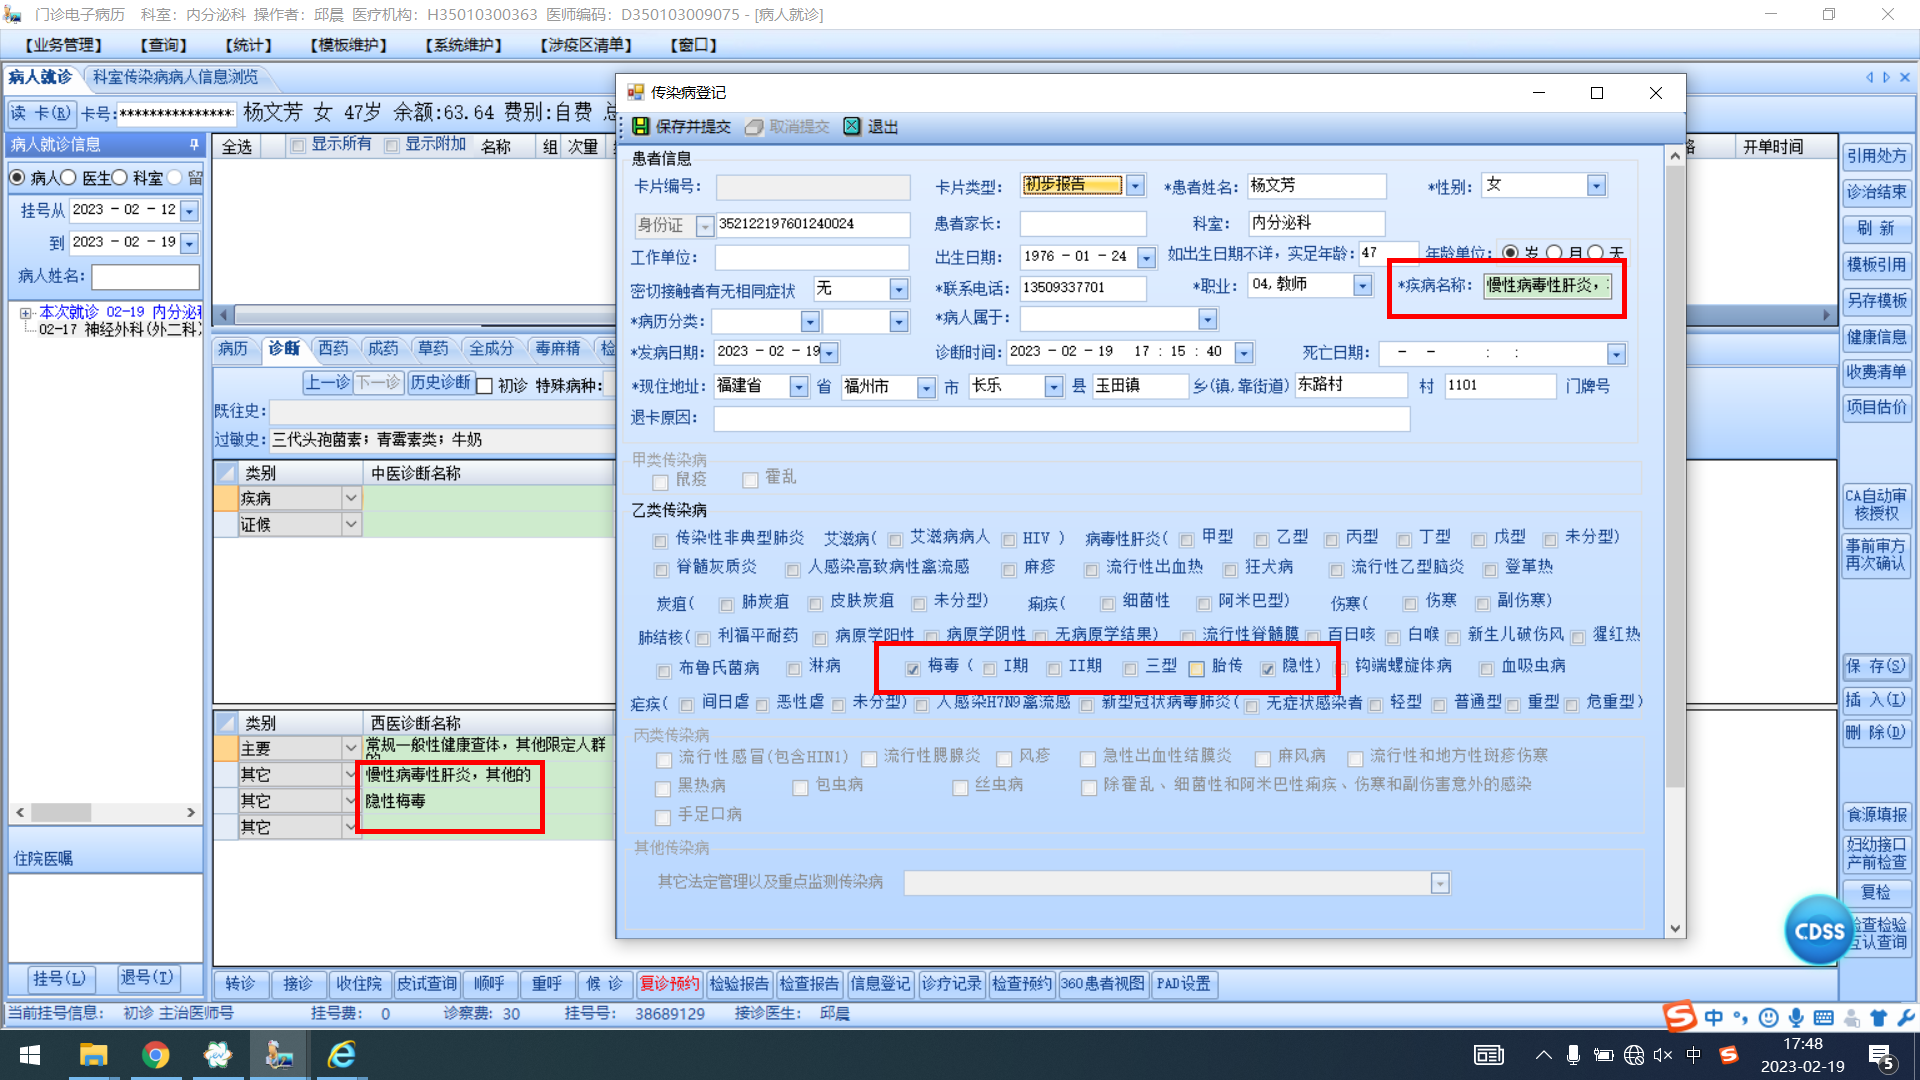Expand the 职业 dropdown list
The width and height of the screenshot is (1920, 1080).
[1362, 286]
